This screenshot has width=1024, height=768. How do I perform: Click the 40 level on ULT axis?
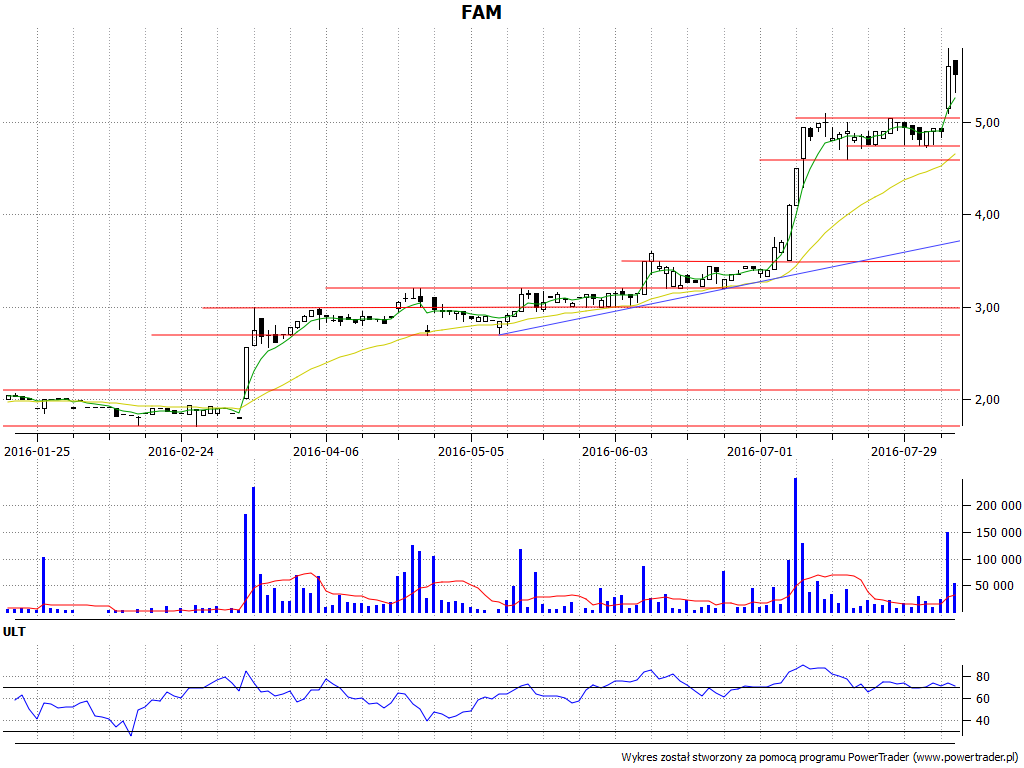pos(982,721)
